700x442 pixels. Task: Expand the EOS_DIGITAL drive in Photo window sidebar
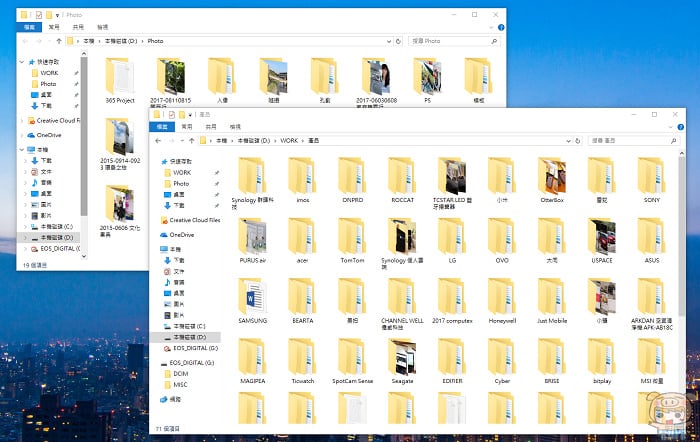coord(25,249)
